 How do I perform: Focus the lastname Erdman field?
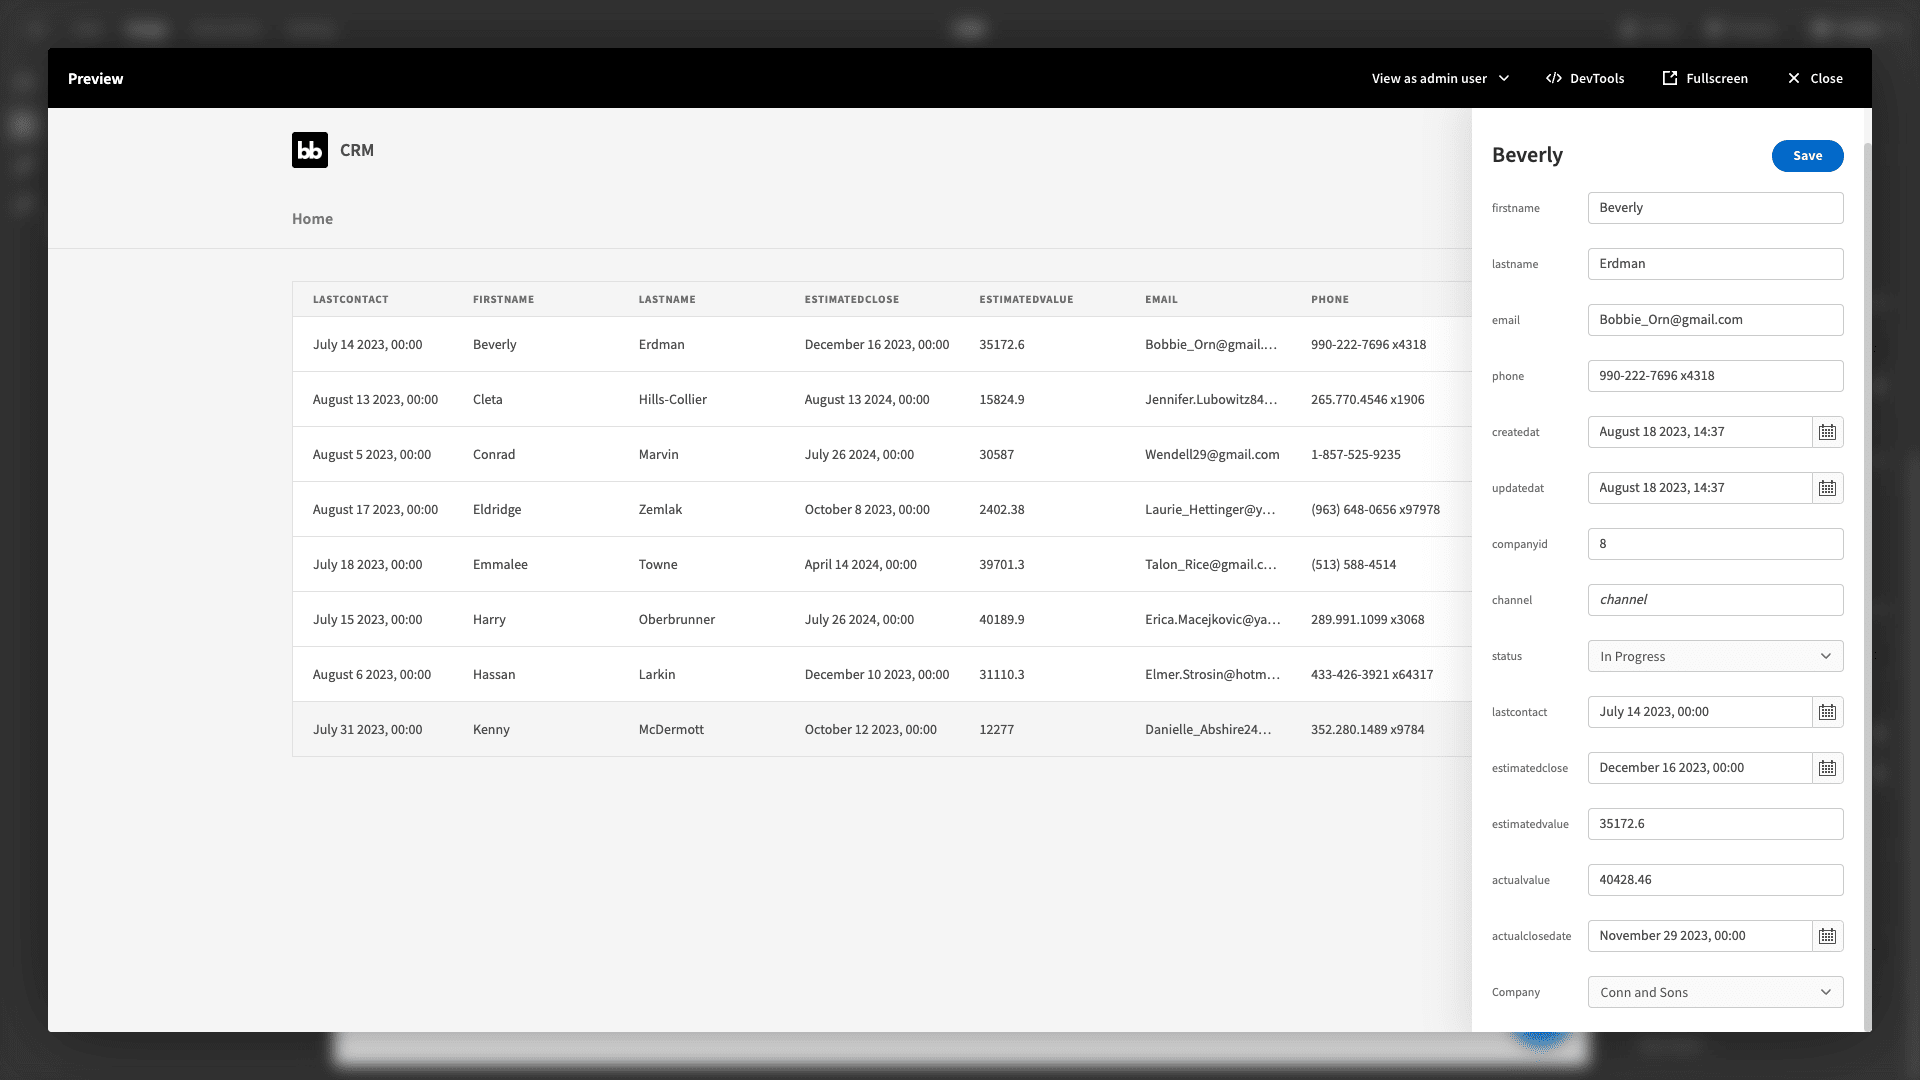[1715, 264]
